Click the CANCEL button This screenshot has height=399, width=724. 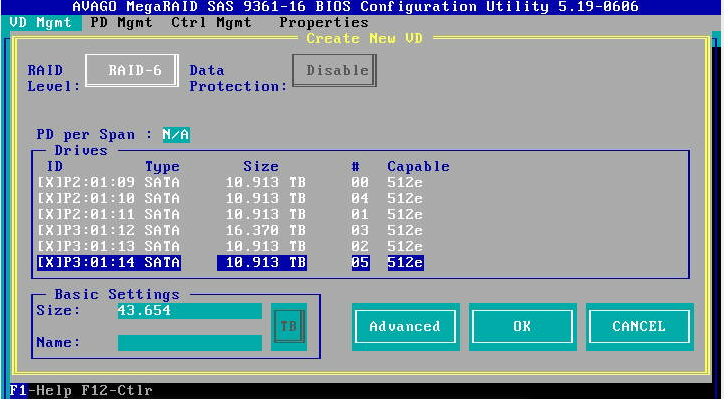[640, 326]
